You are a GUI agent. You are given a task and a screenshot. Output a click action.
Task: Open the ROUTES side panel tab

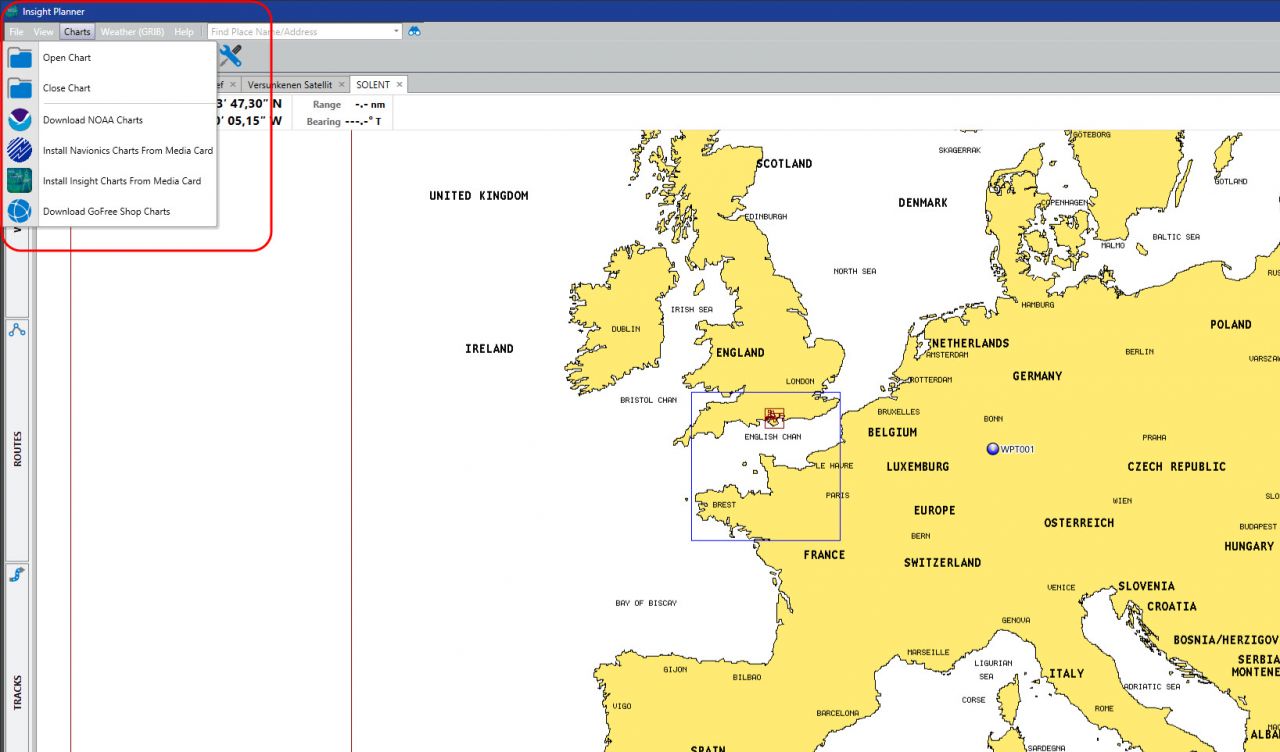click(x=18, y=450)
